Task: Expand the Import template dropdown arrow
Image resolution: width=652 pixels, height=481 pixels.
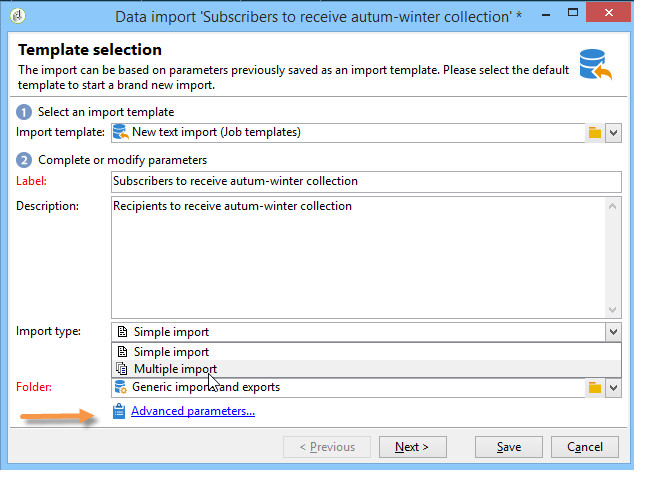Action: point(613,133)
